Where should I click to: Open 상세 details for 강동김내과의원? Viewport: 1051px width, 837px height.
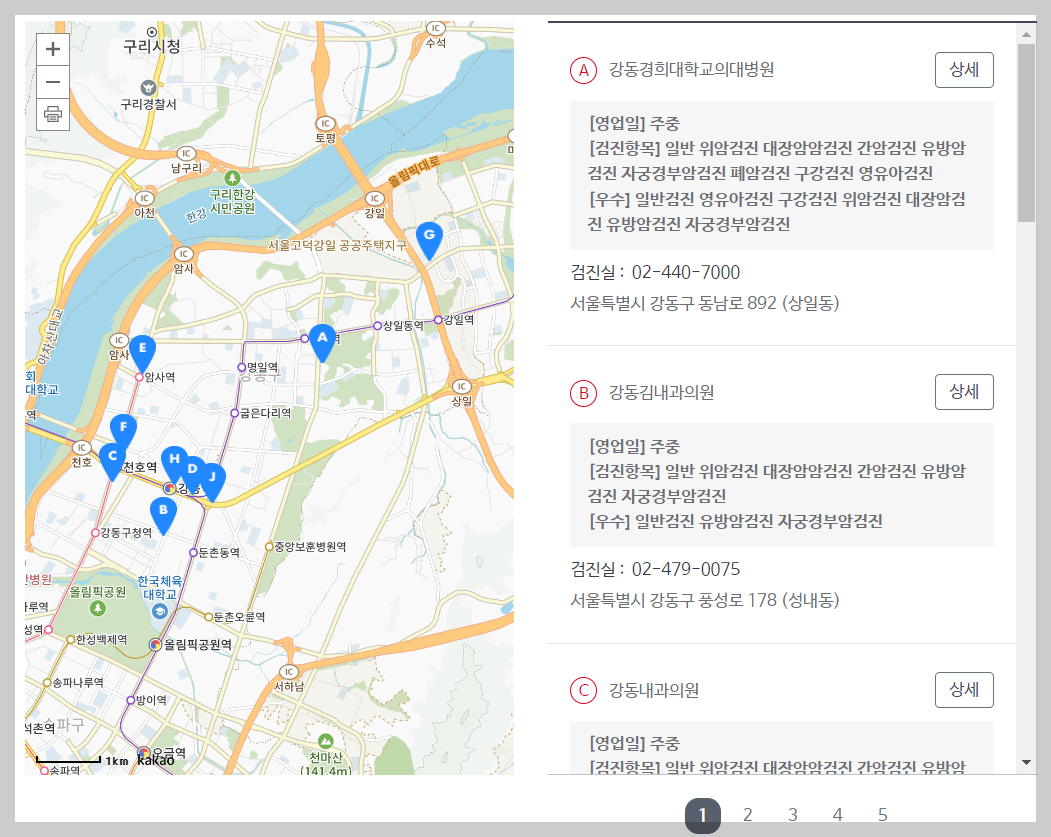[x=963, y=392]
